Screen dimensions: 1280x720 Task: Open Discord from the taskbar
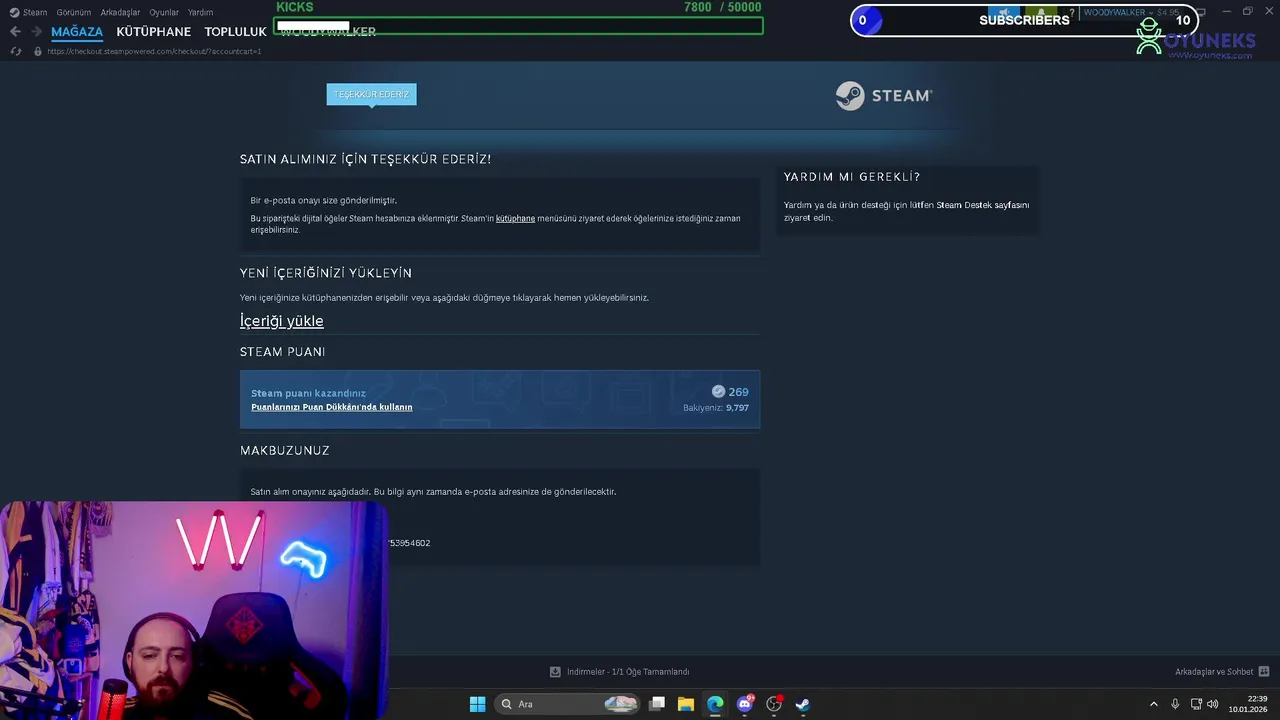click(744, 704)
